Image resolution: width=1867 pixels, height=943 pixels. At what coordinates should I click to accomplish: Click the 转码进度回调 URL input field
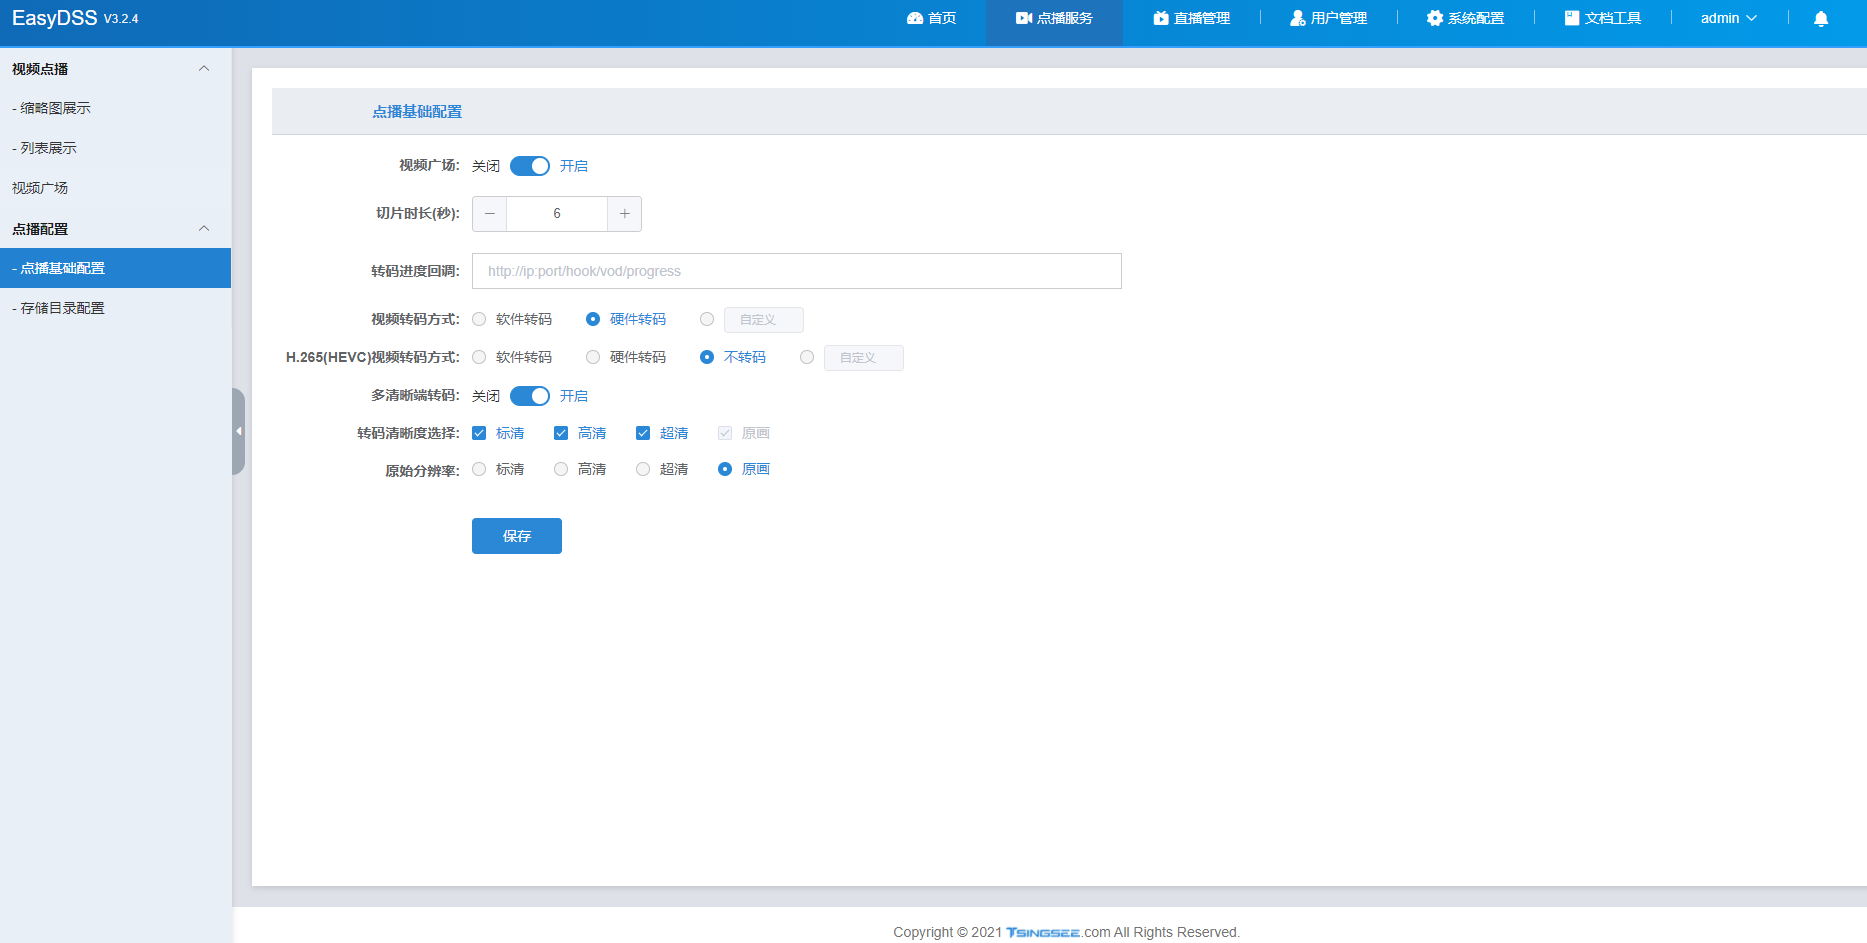[x=797, y=271]
